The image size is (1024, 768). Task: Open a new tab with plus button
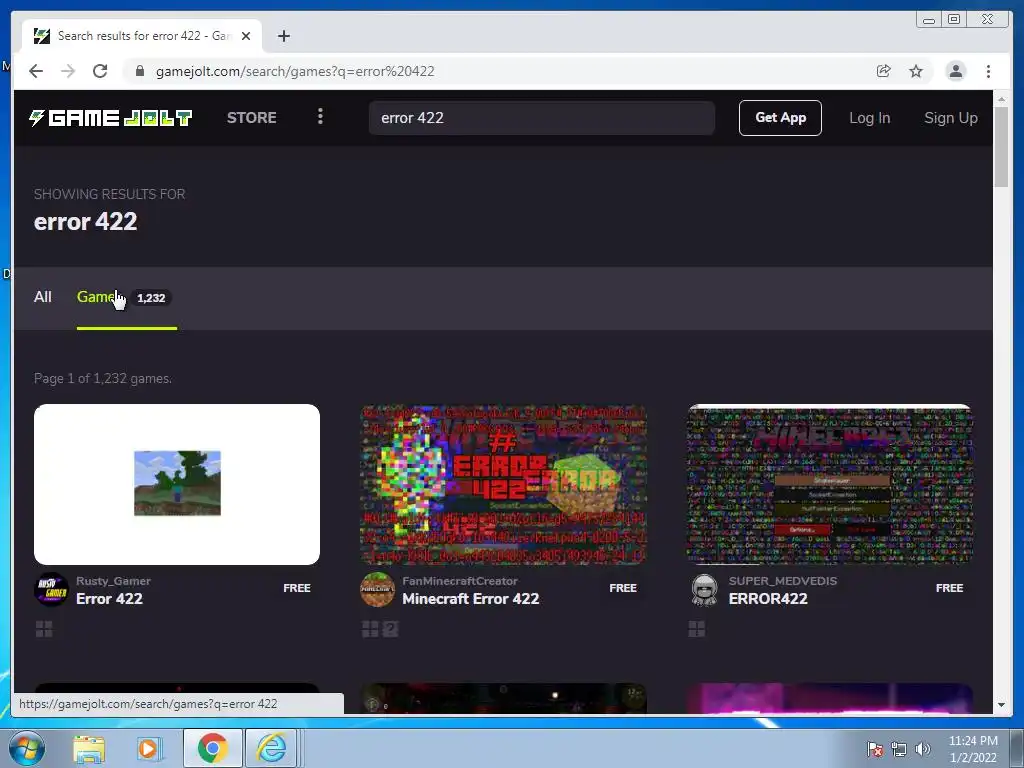pyautogui.click(x=283, y=36)
